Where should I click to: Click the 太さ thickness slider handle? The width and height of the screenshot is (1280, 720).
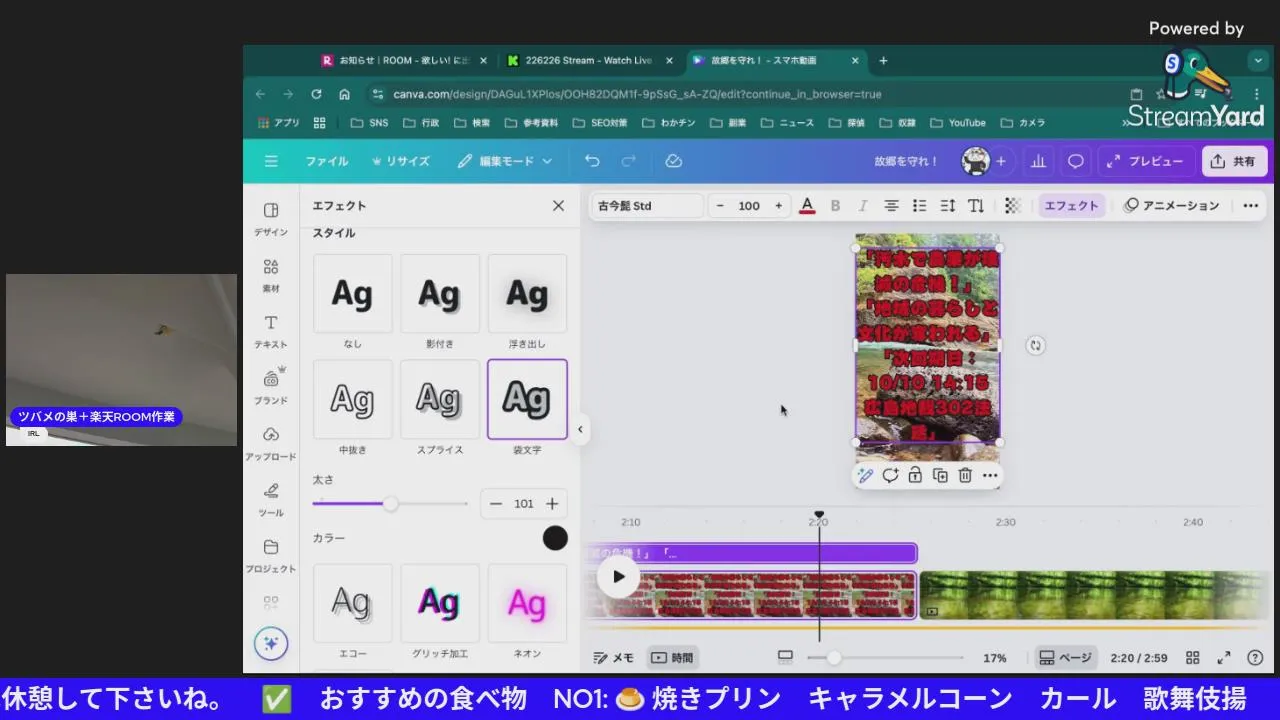(x=390, y=504)
